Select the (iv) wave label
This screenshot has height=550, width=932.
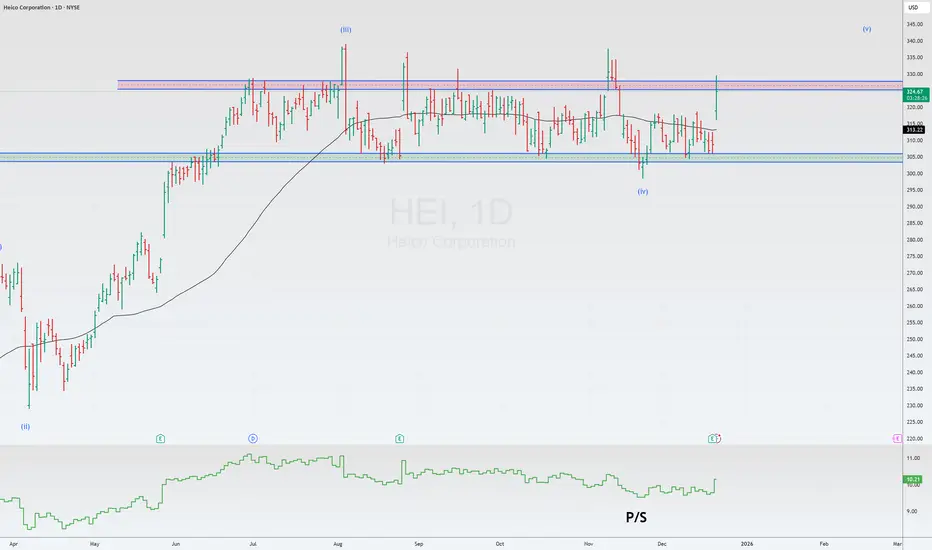tap(643, 192)
